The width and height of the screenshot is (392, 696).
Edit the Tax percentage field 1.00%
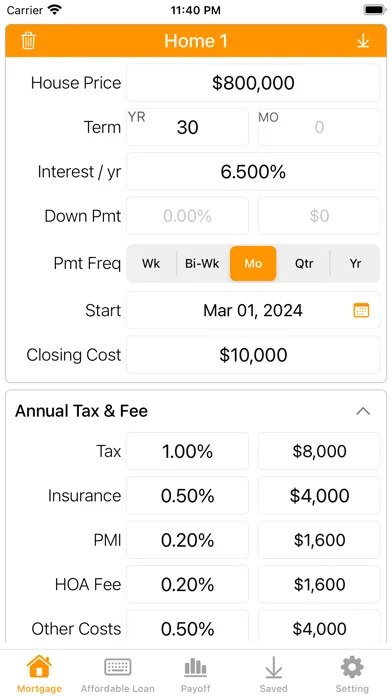[187, 451]
